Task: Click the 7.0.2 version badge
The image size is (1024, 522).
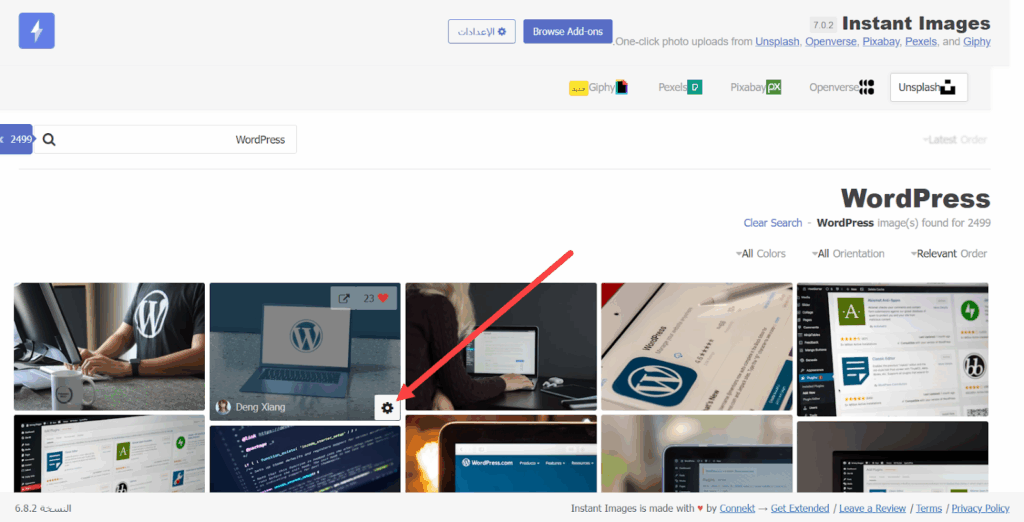Action: [823, 25]
